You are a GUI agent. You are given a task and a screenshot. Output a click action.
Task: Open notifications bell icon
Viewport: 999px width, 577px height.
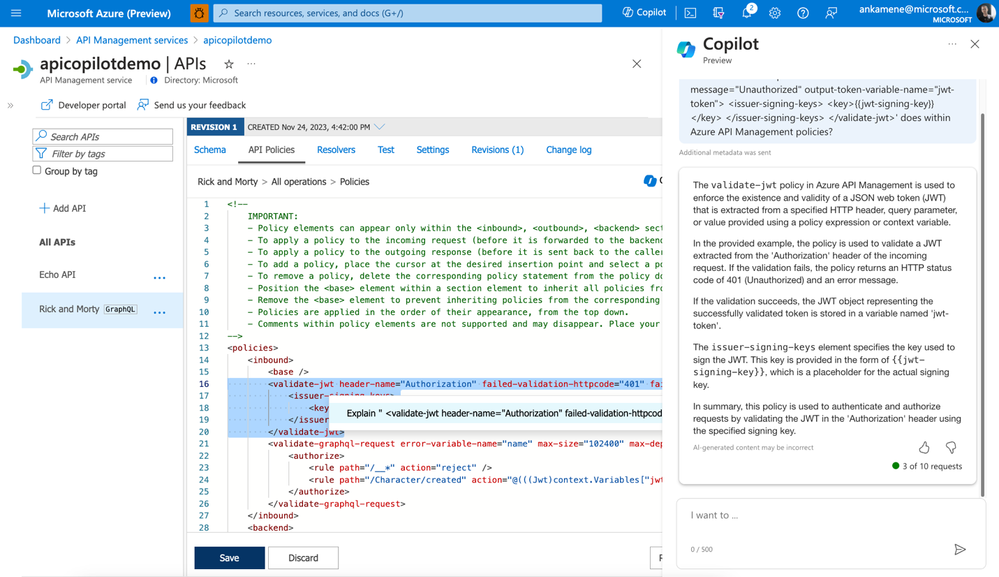tap(747, 13)
